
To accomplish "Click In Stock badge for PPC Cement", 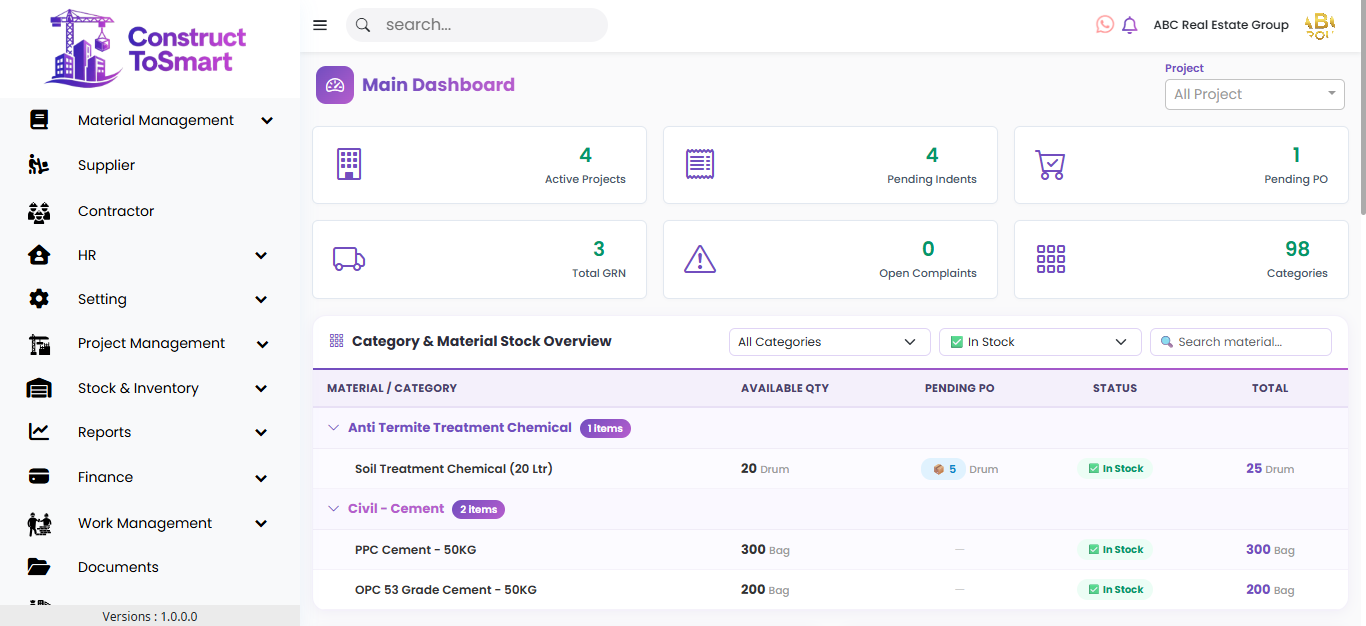I will coord(1115,549).
